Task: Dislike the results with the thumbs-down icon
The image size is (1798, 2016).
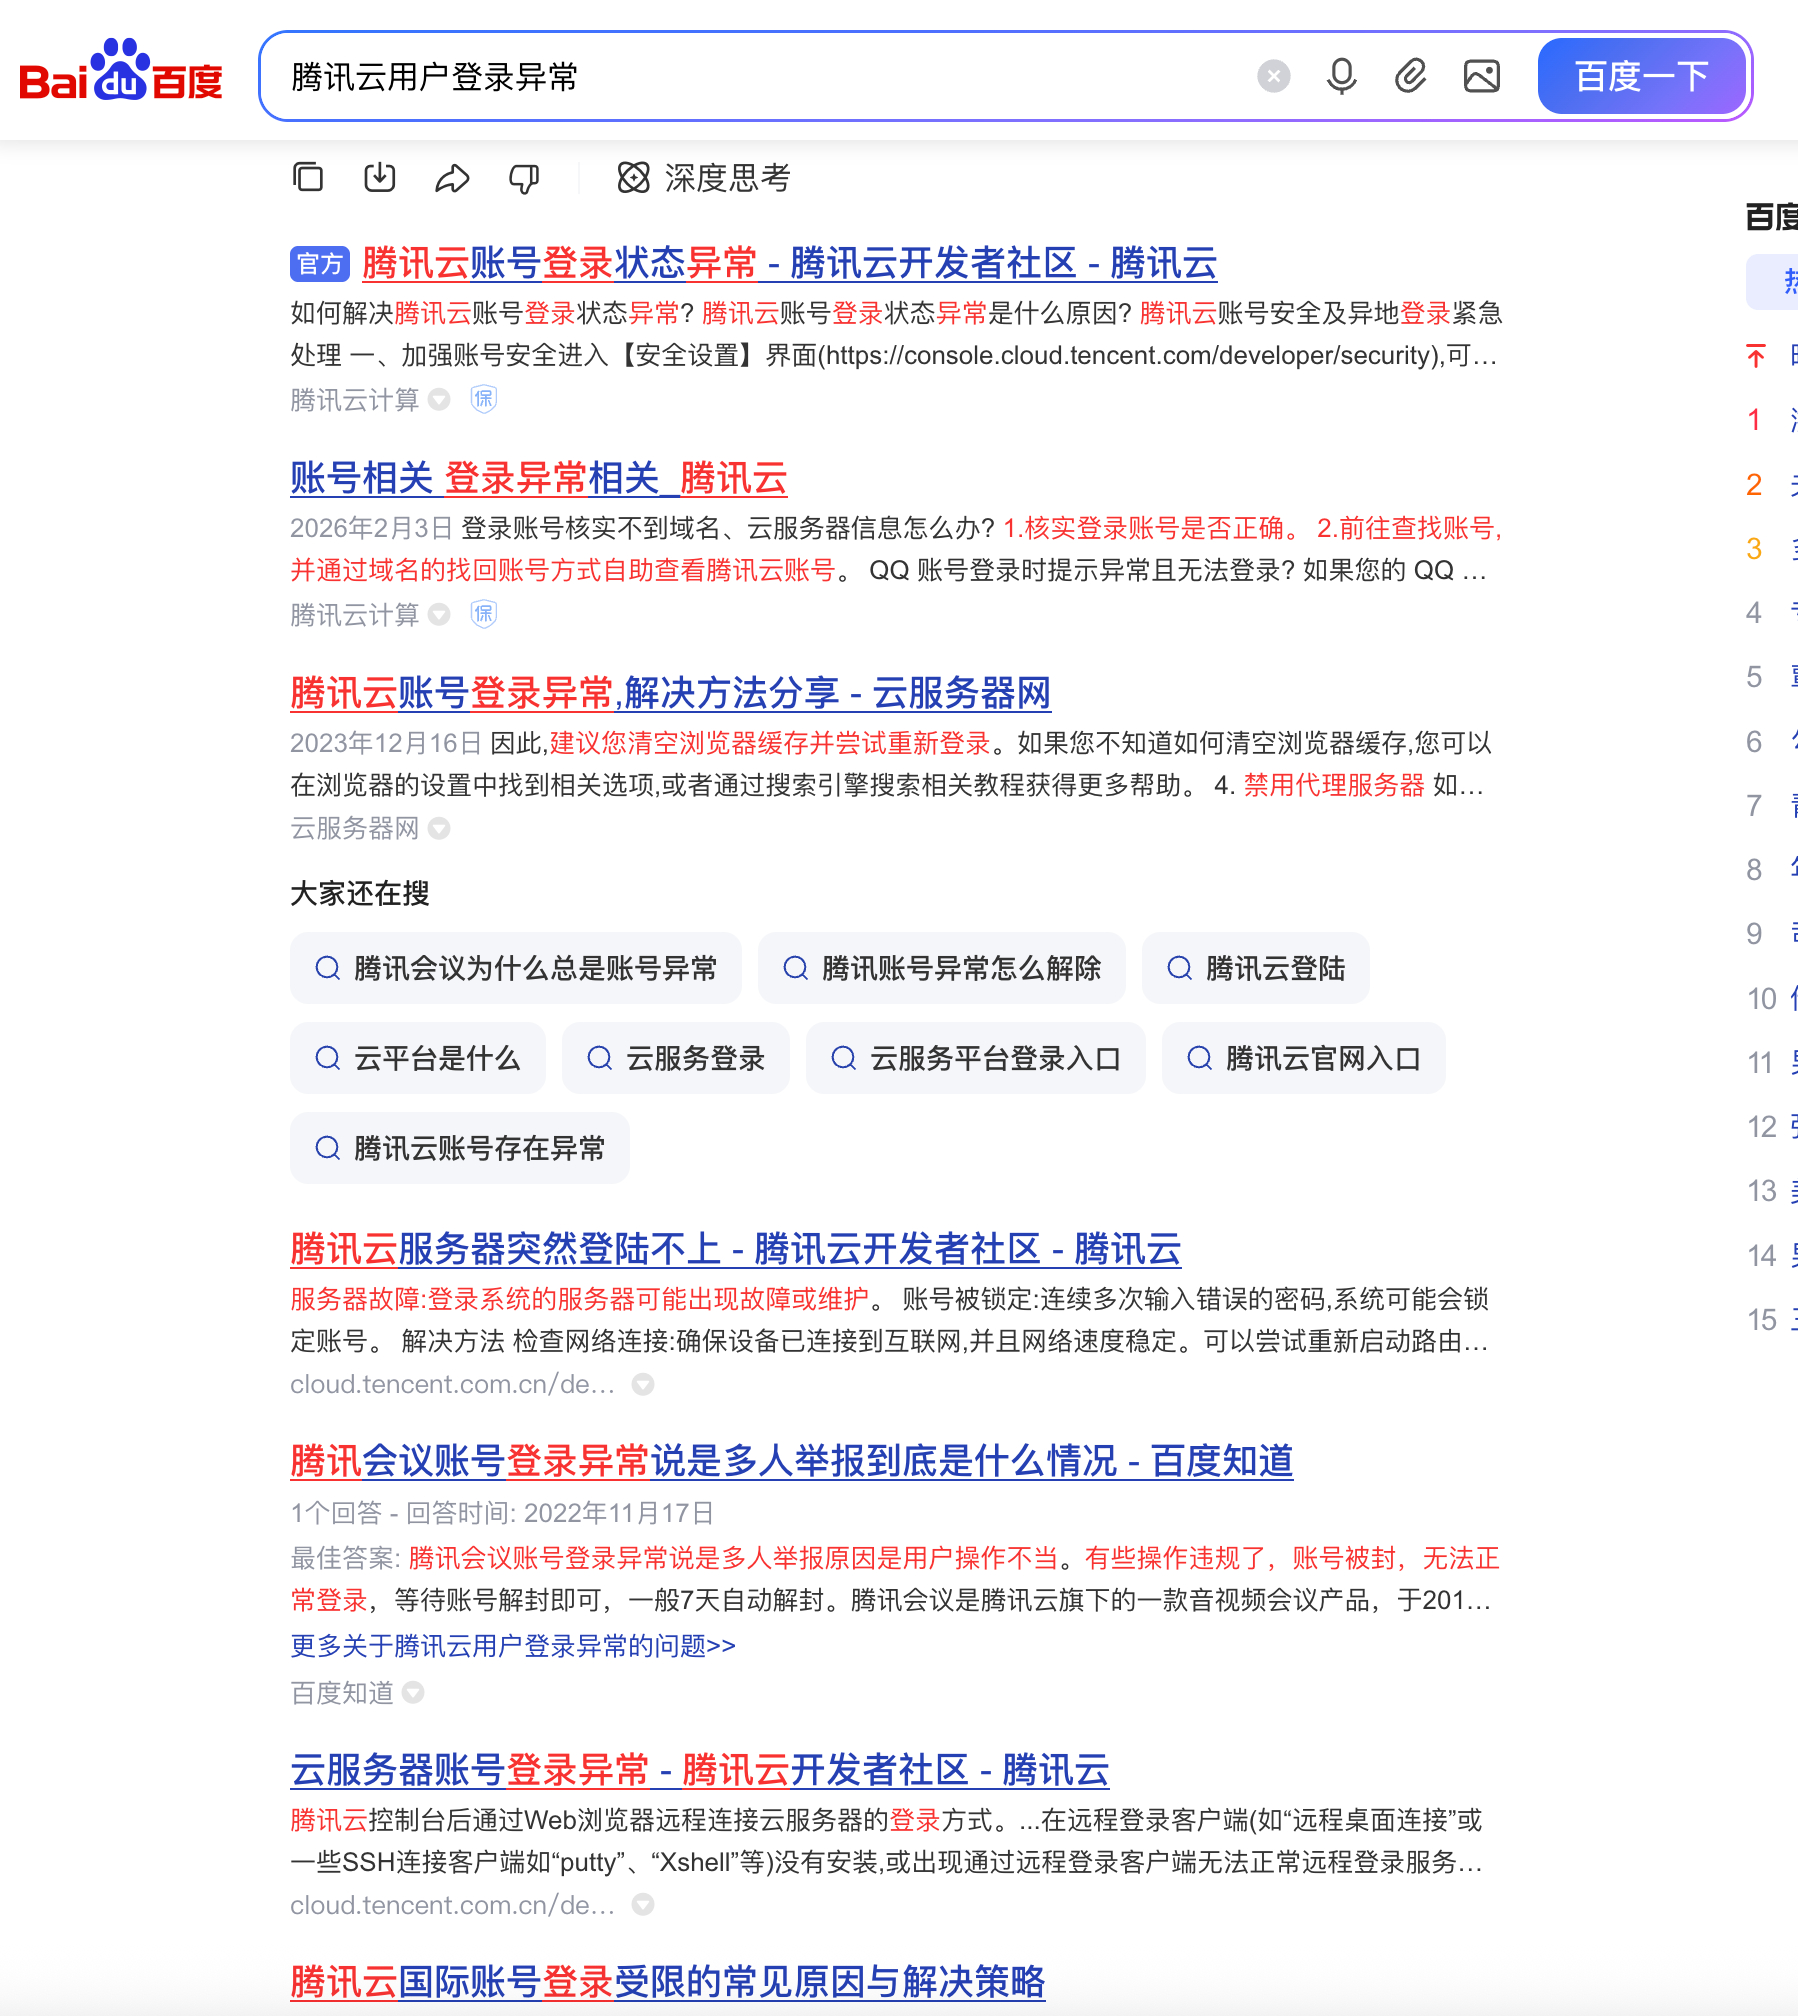Action: pos(524,177)
